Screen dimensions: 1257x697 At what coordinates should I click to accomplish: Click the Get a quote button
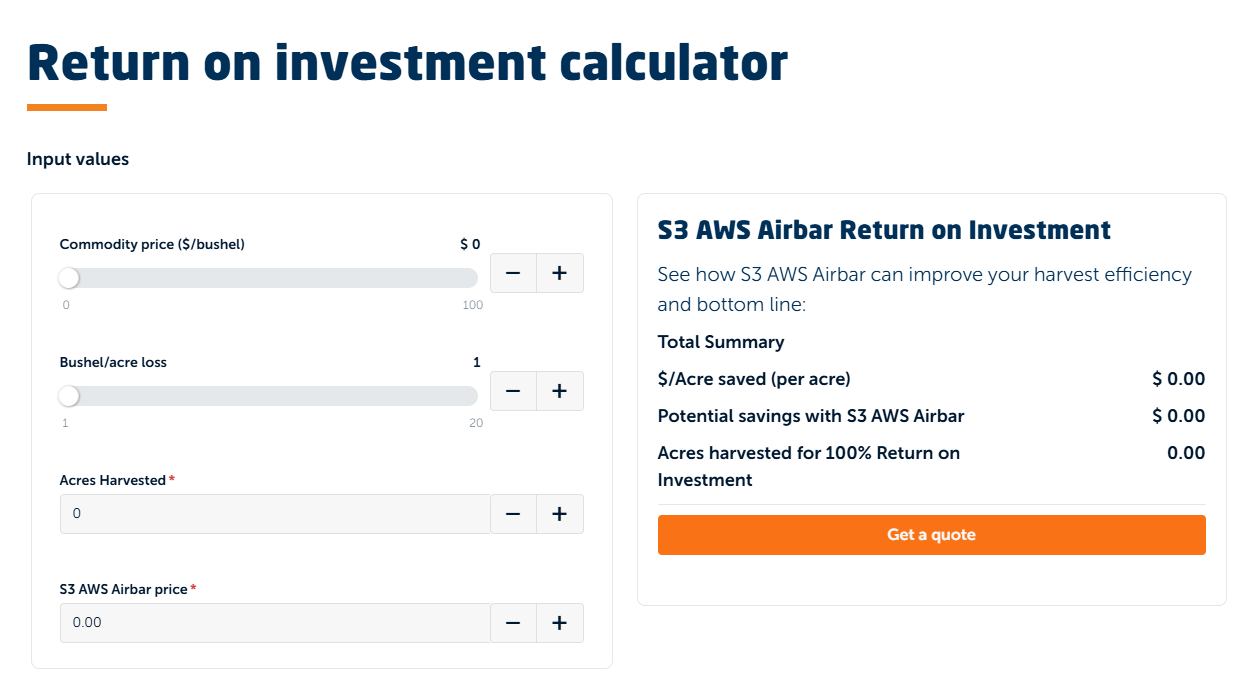[931, 535]
